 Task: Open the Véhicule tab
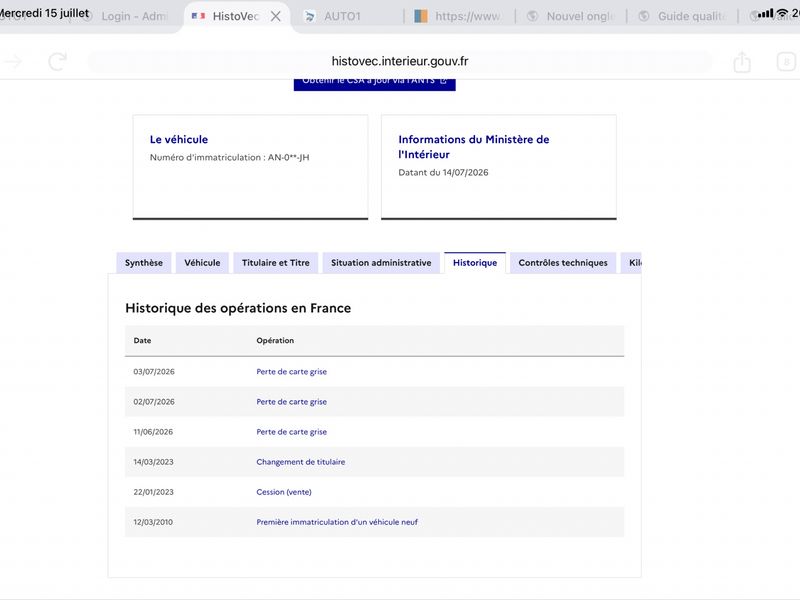click(202, 263)
